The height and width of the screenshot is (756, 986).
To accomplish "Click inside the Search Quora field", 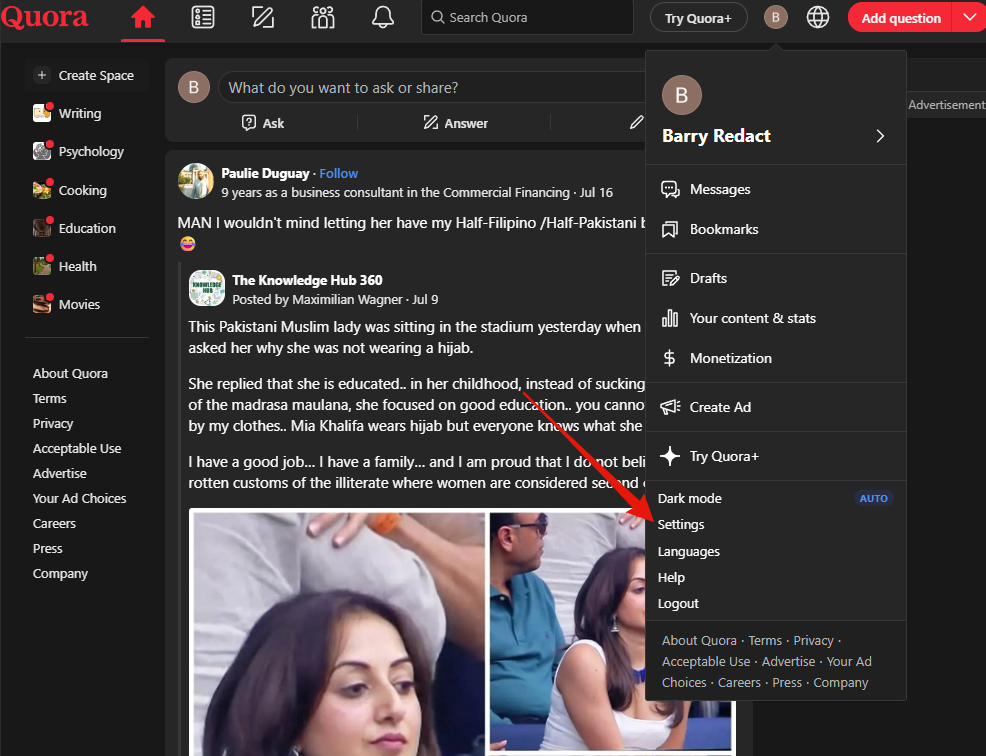I will 527,18.
